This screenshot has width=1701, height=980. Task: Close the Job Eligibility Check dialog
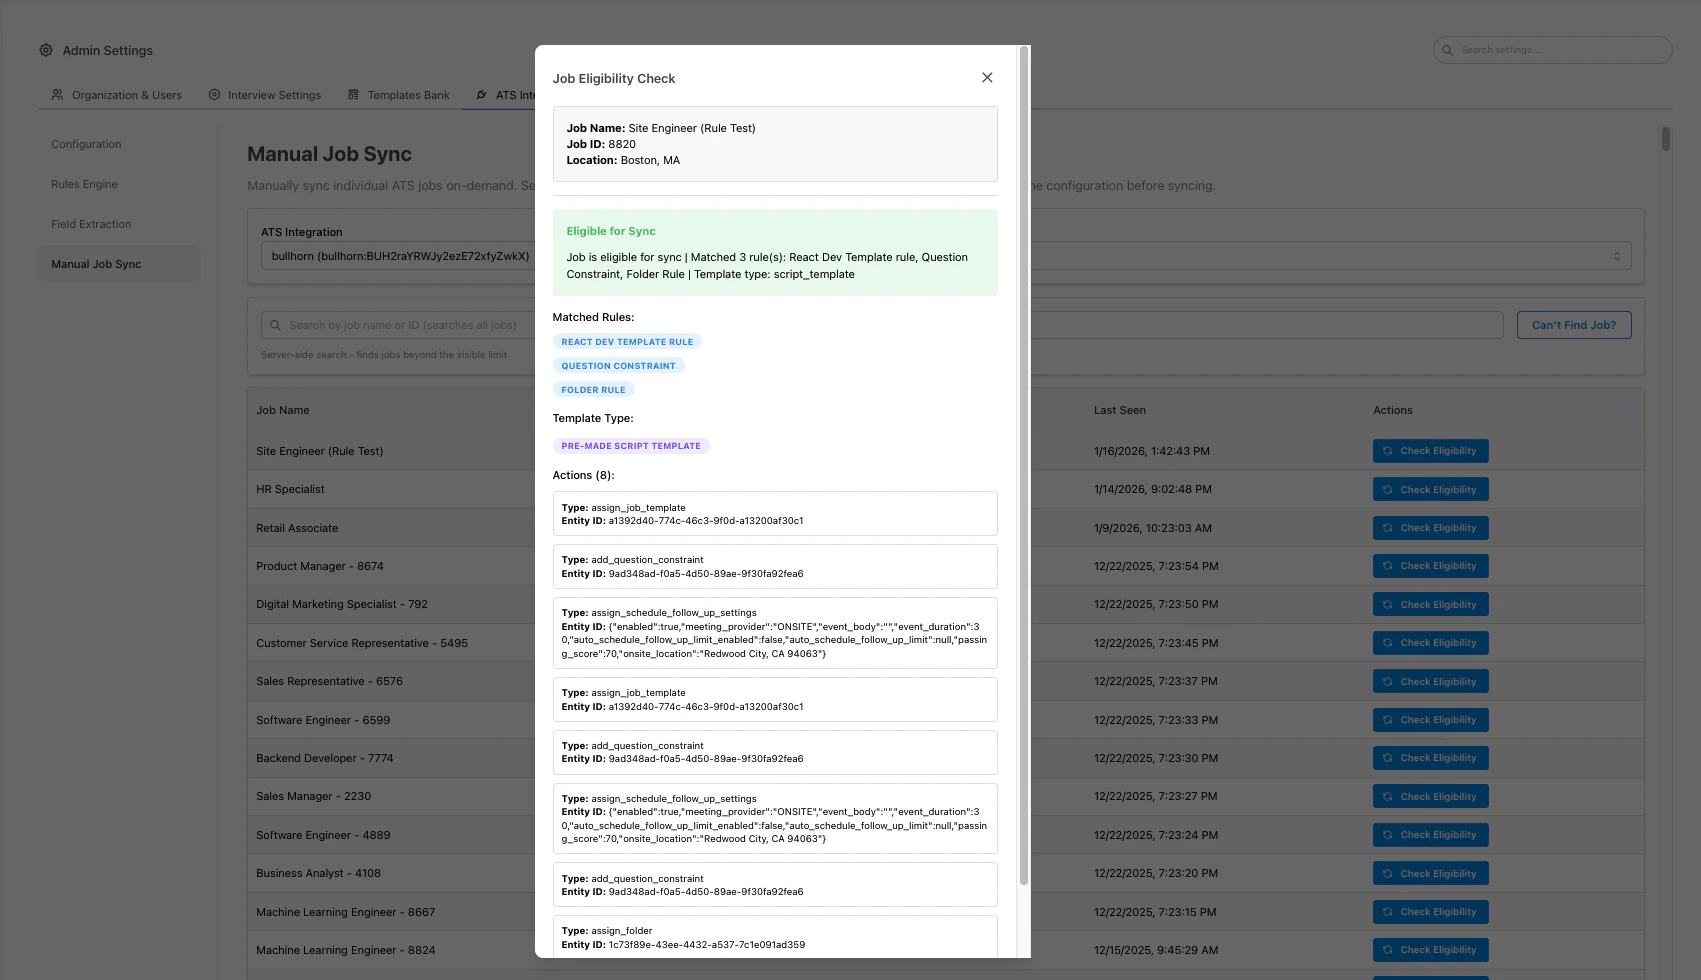(987, 77)
